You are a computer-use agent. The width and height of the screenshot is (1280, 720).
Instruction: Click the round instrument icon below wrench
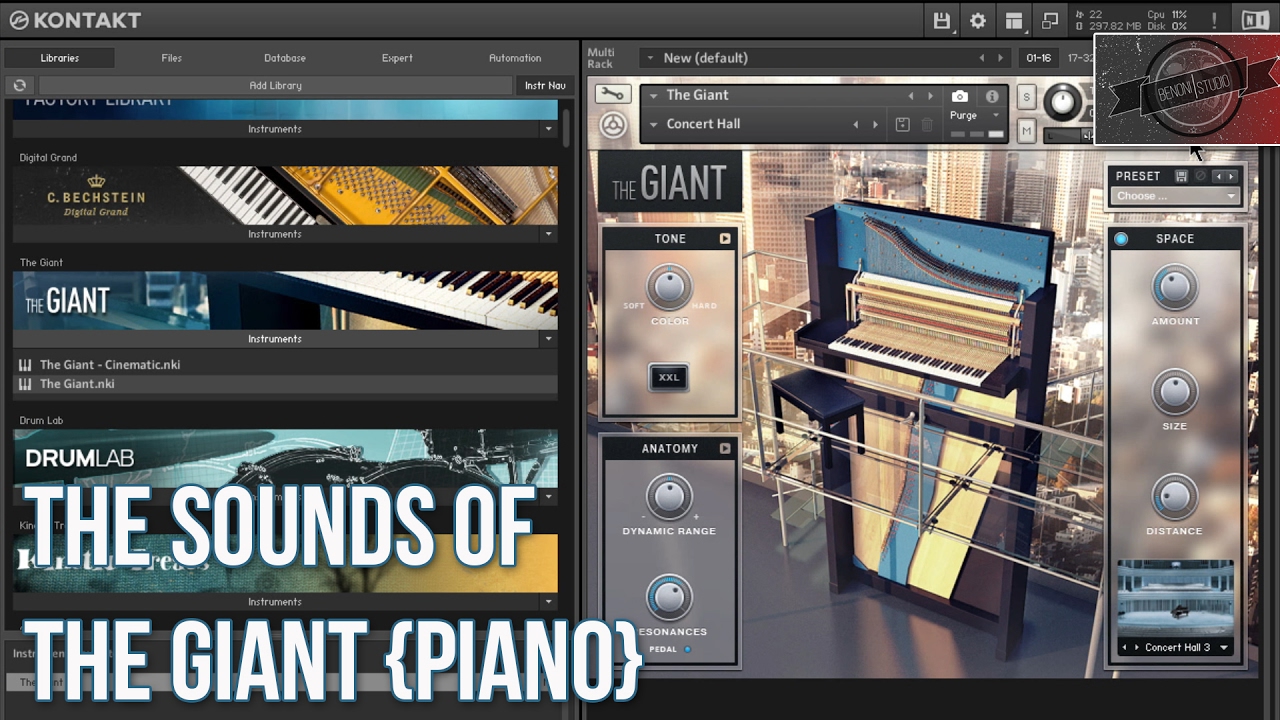(613, 125)
